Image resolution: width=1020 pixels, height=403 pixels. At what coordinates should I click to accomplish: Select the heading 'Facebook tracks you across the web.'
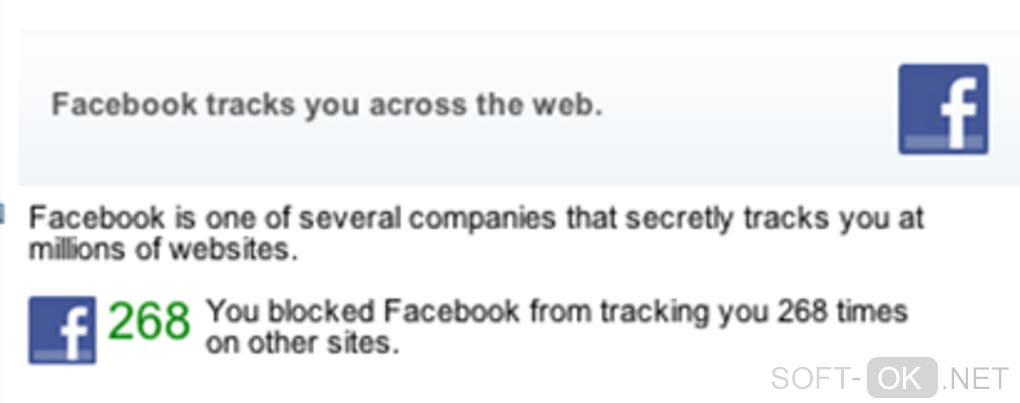tap(326, 105)
